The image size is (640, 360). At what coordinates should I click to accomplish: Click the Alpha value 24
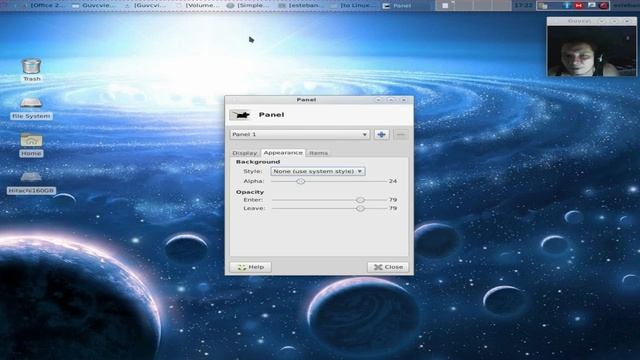[393, 181]
